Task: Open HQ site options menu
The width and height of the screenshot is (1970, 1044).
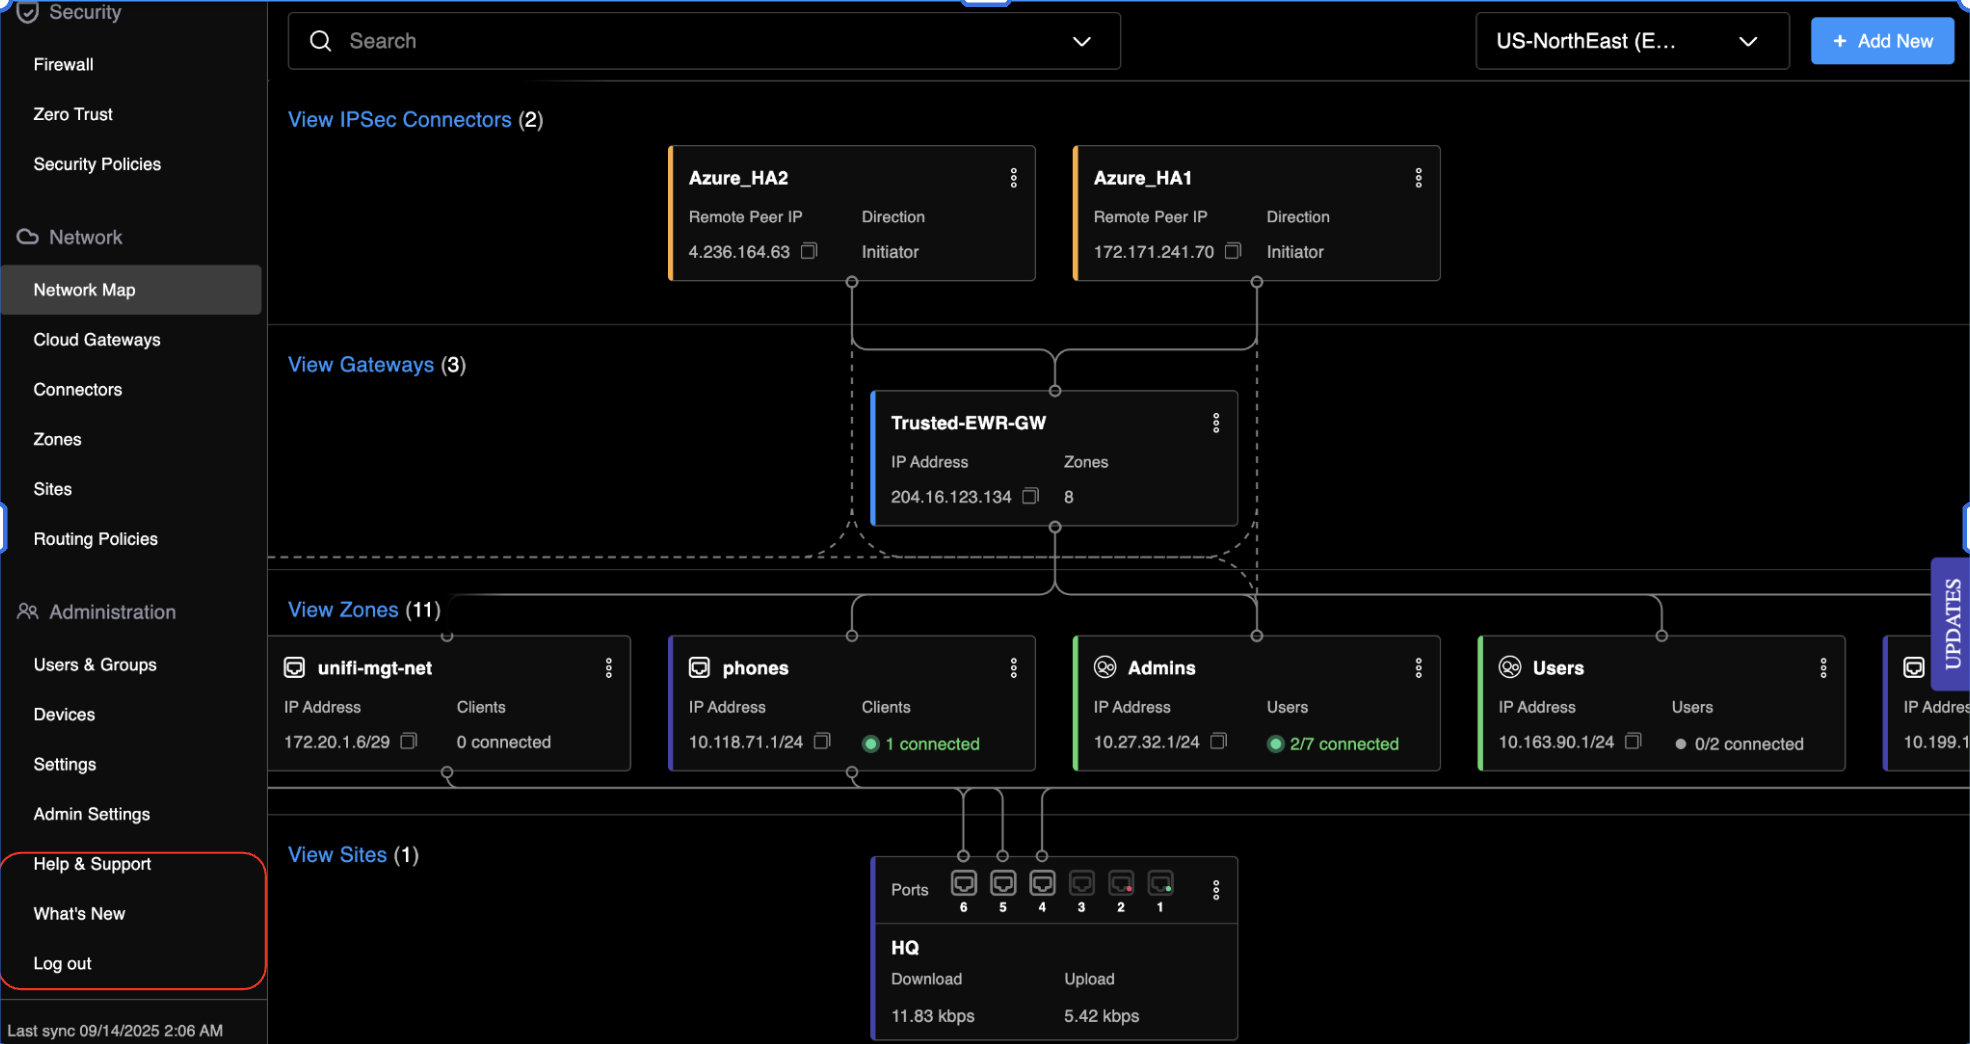Action: [1215, 890]
